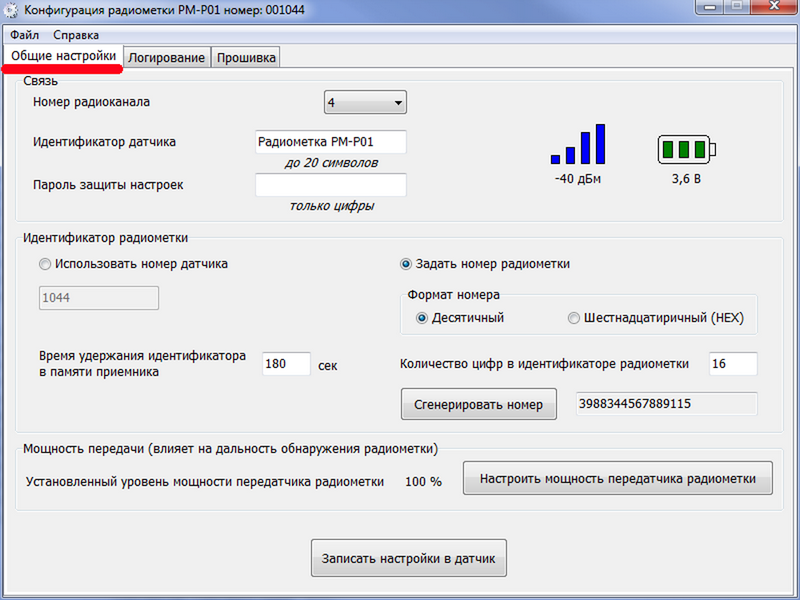Click the 'только цифры' hint text
The image size is (800, 600).
(332, 206)
